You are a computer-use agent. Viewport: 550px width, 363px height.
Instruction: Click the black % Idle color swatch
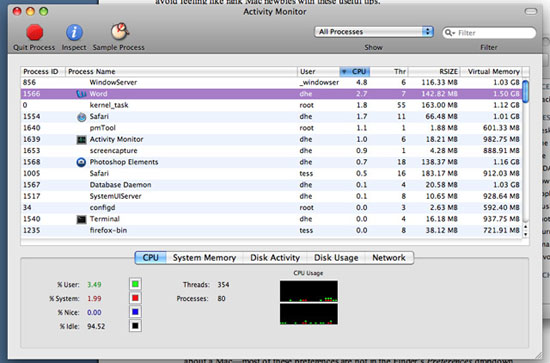[135, 326]
